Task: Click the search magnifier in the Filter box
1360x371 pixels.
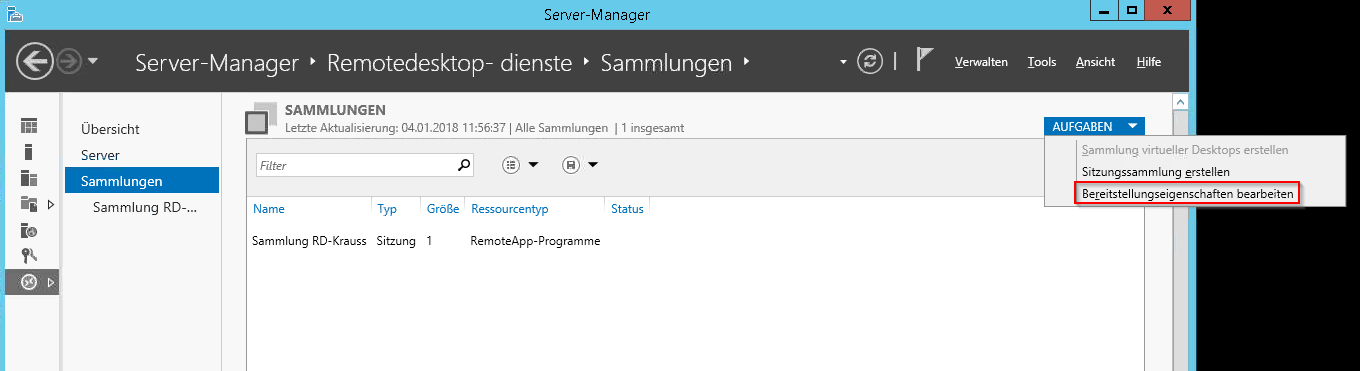Action: pos(463,165)
